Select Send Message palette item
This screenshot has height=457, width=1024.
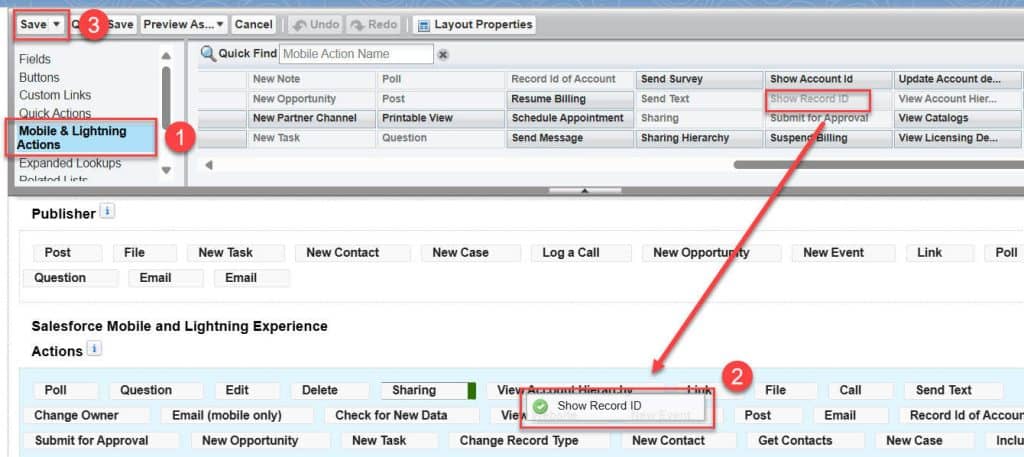(569, 138)
